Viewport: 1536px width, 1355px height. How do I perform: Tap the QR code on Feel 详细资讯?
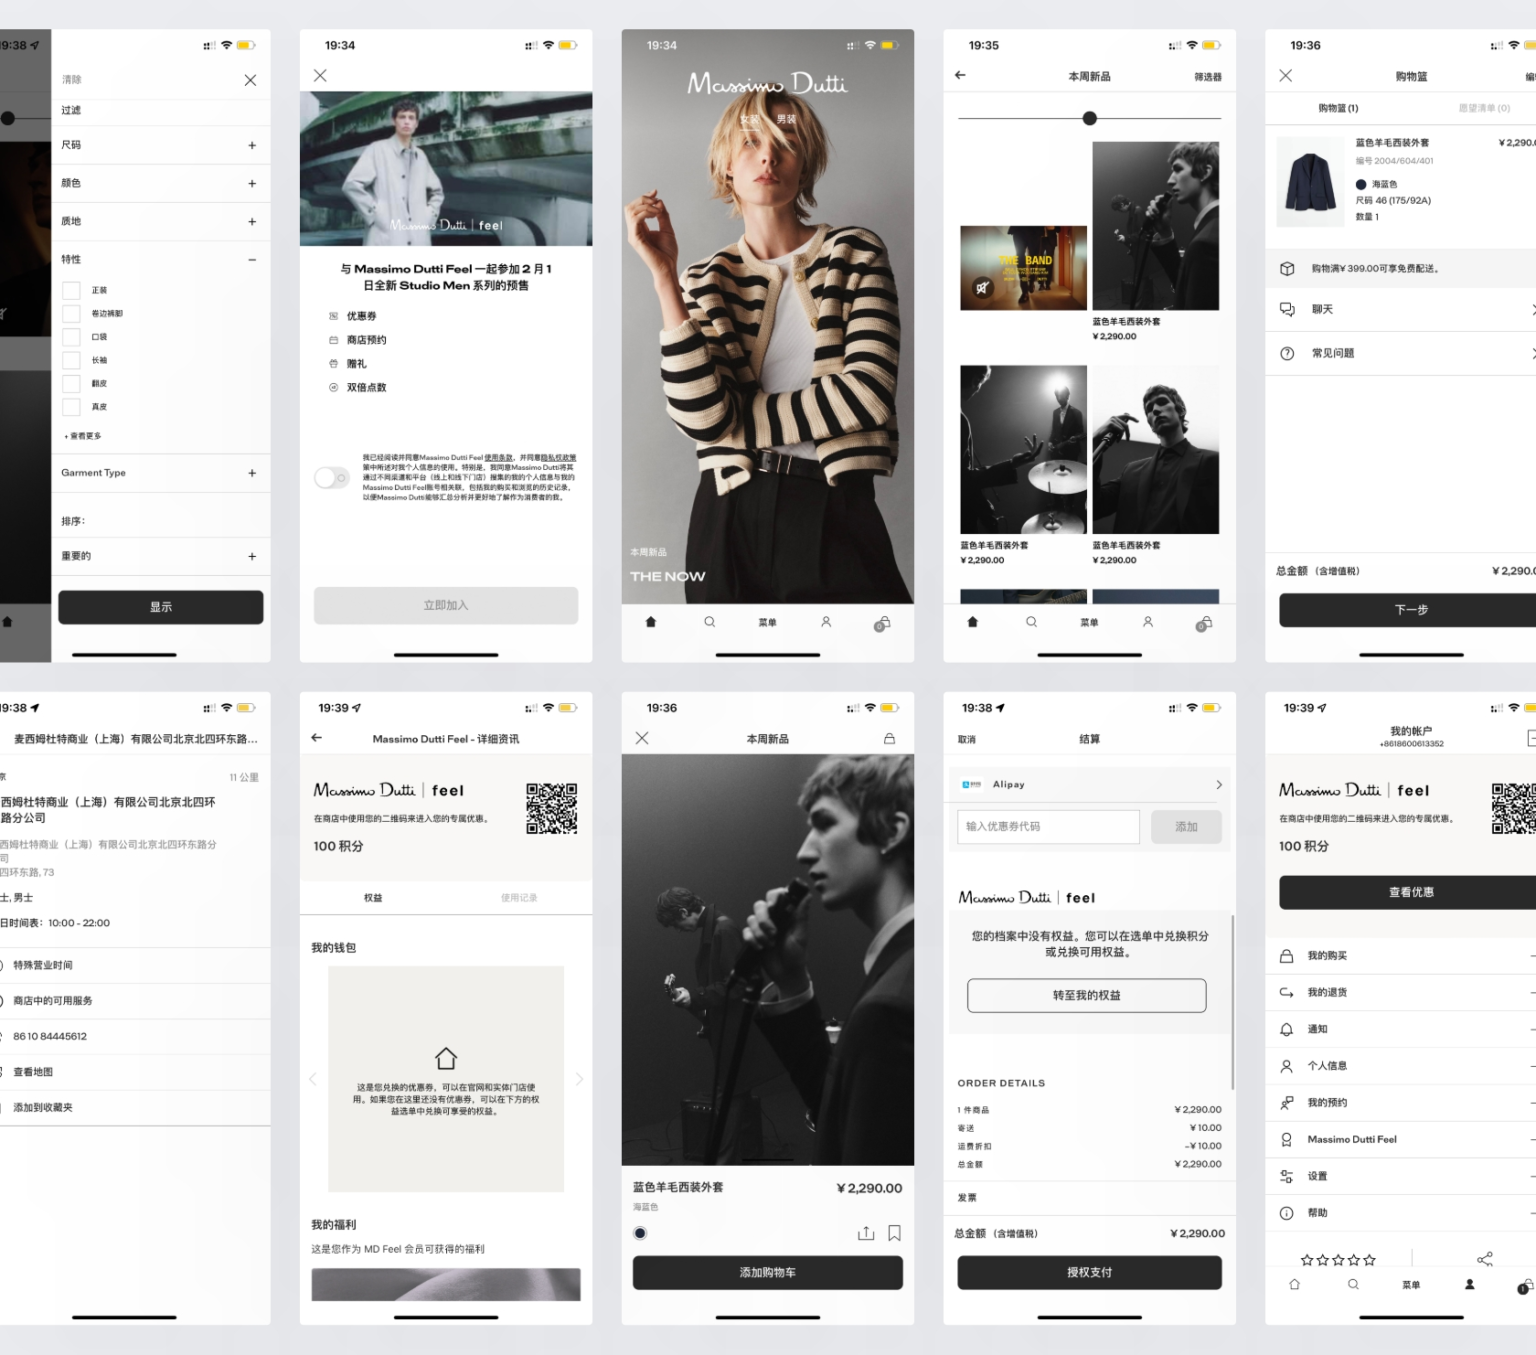click(x=552, y=808)
